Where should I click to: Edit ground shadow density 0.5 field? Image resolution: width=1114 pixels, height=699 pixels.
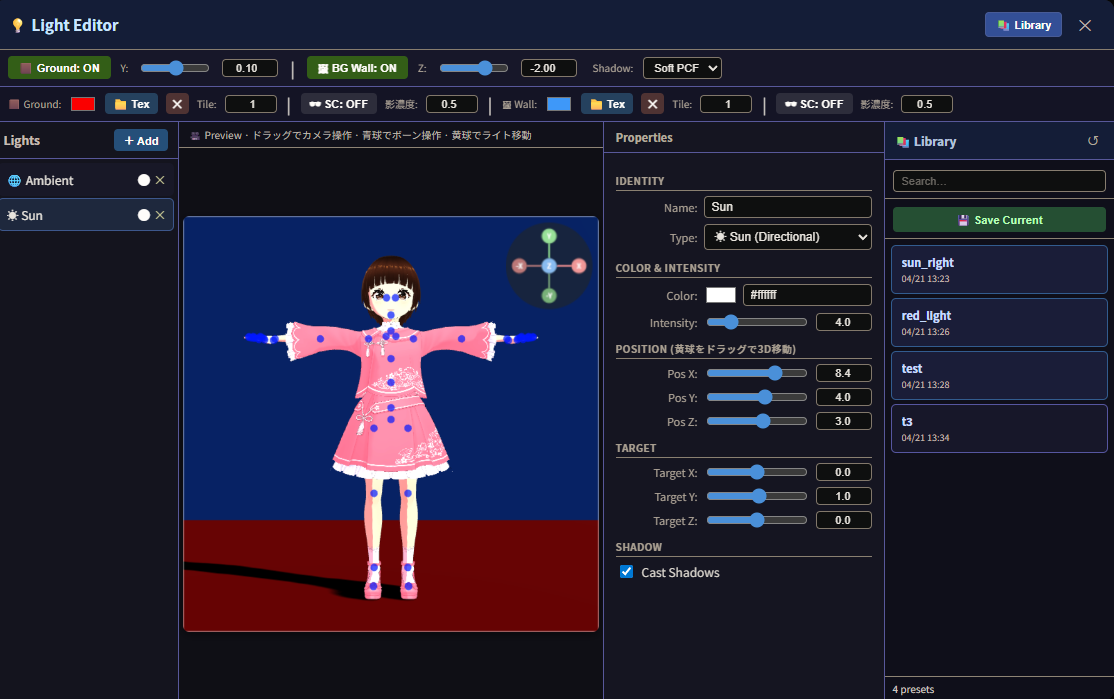pos(452,104)
